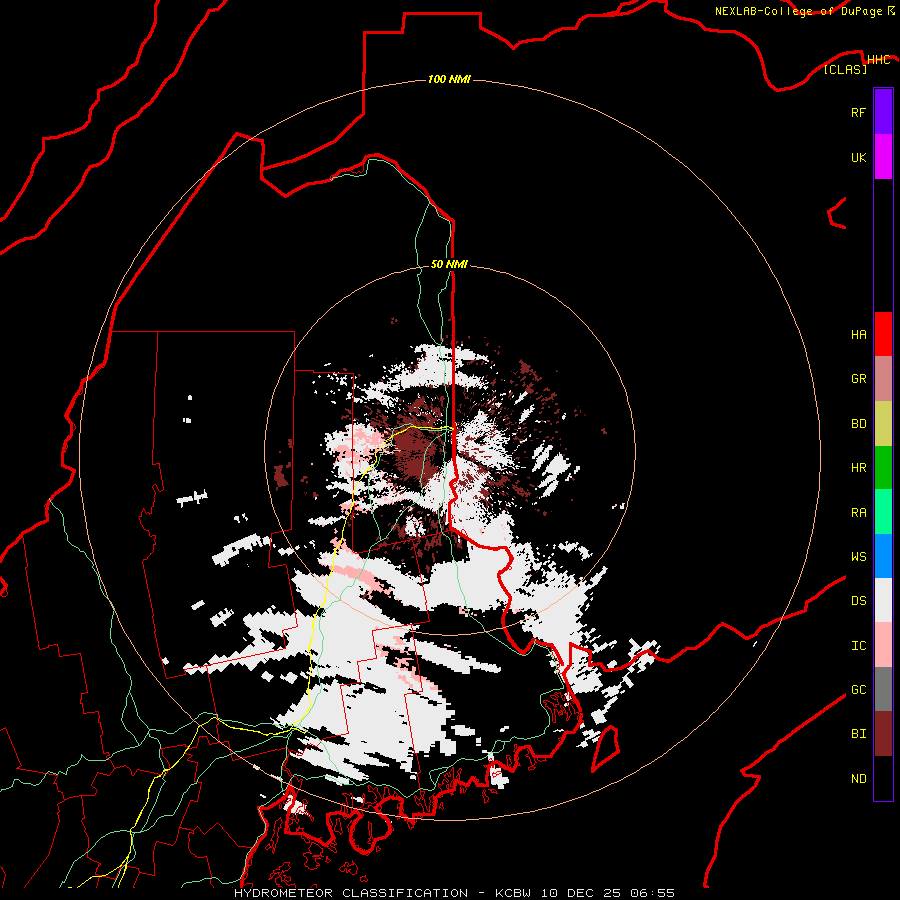Click the WS legend label

(x=858, y=556)
